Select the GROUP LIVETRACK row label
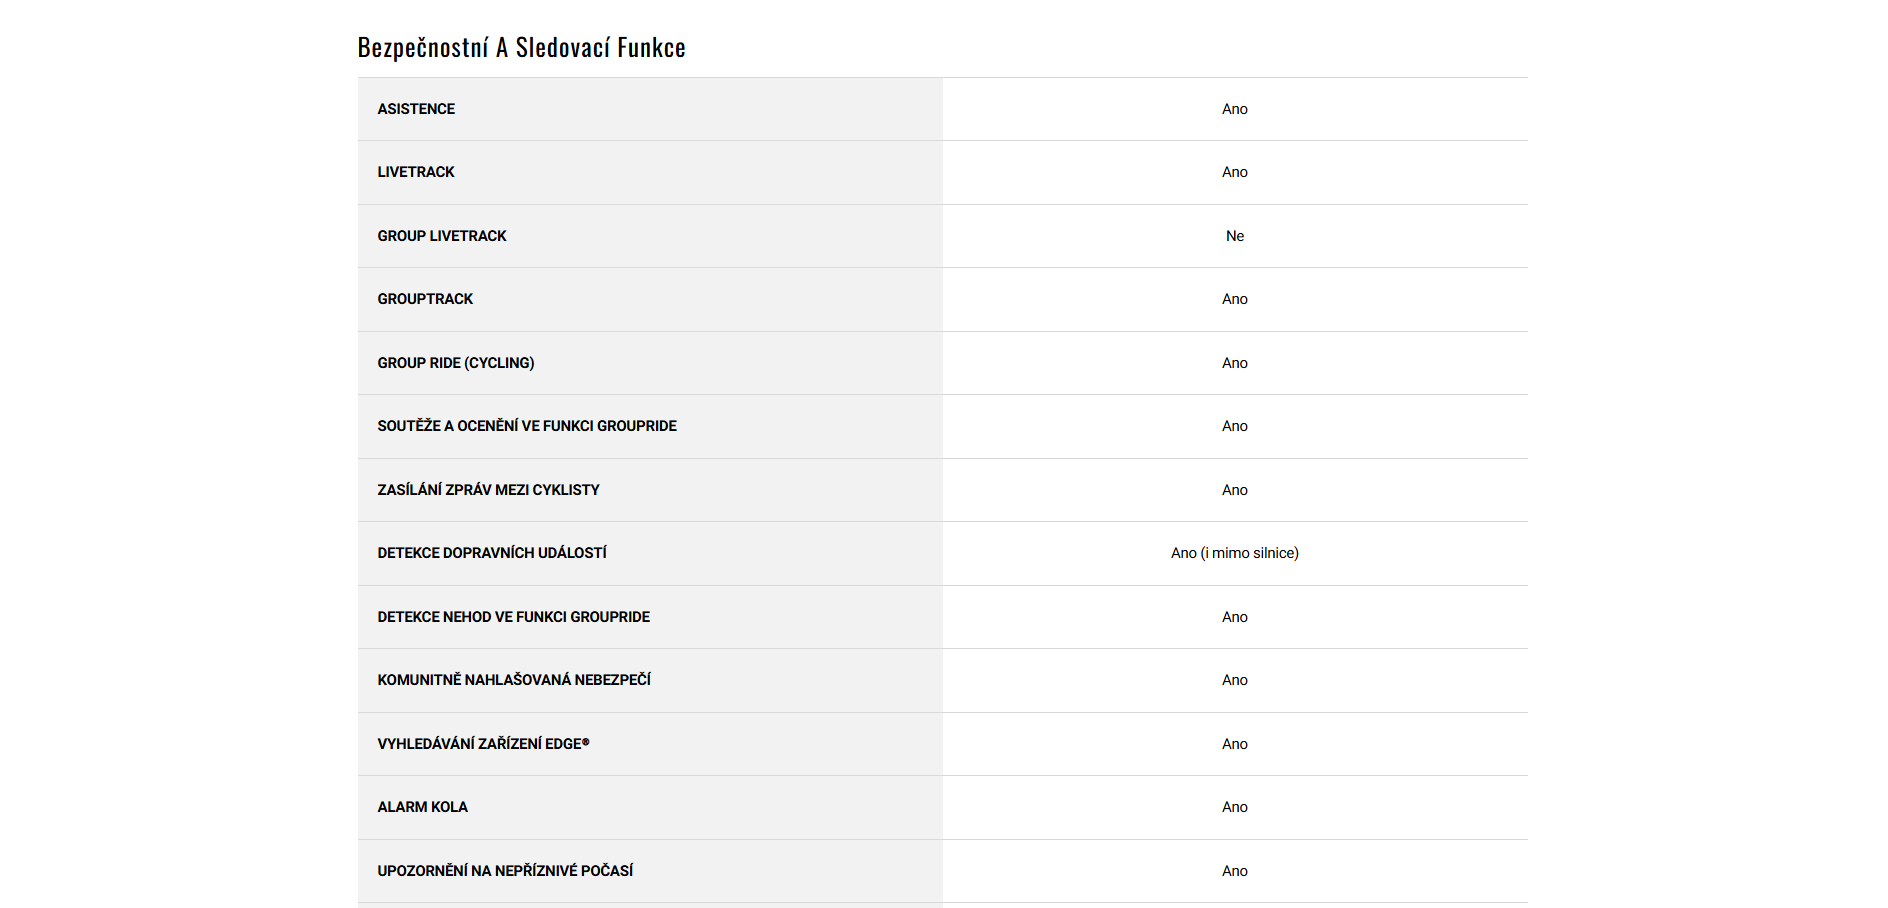 [x=442, y=236]
